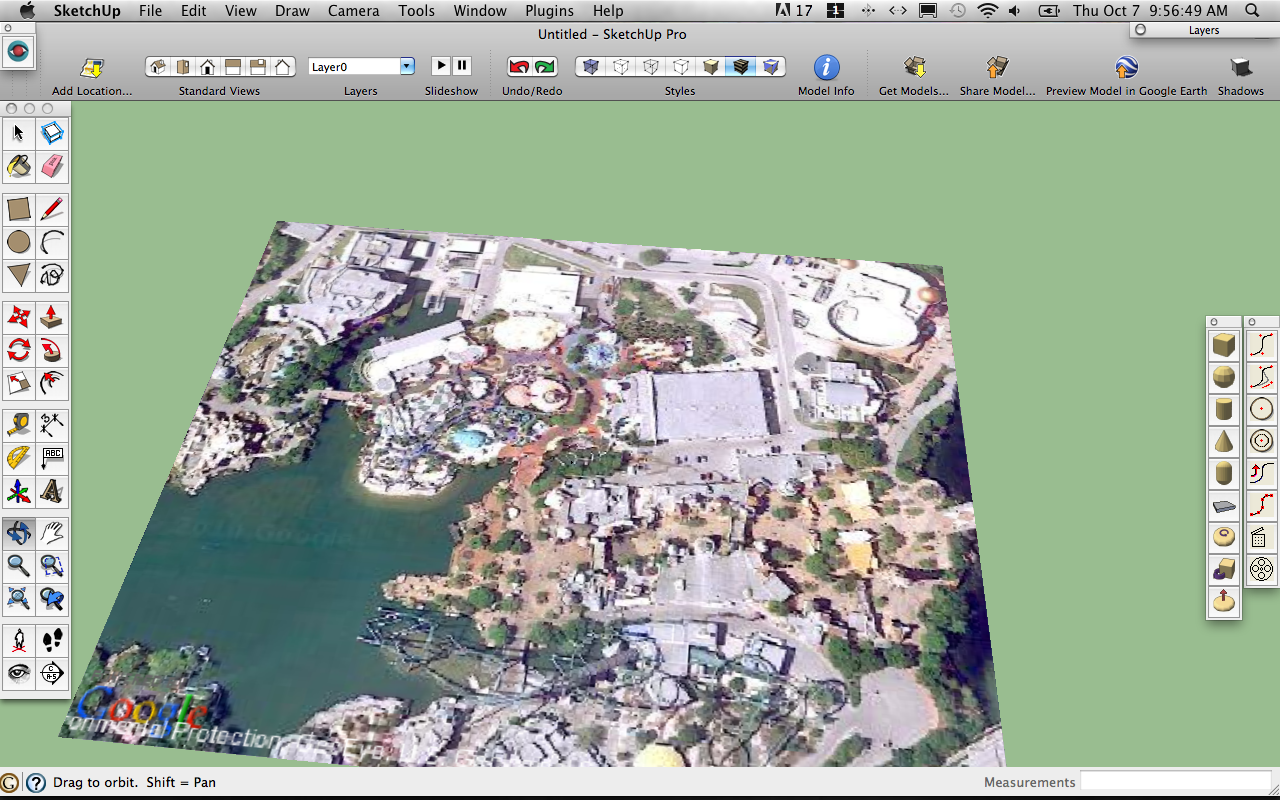This screenshot has height=800, width=1280.
Task: Enable the Shaded with Textures style
Action: [741, 66]
